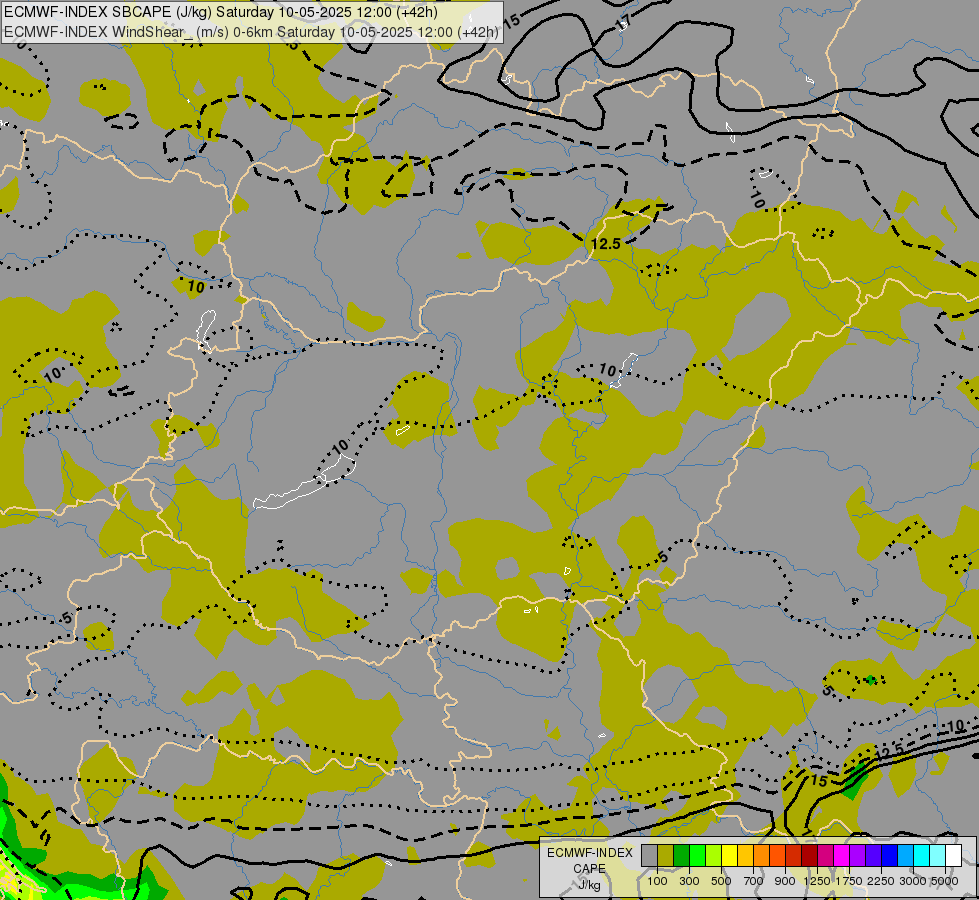Select the legend value label 900
This screenshot has width=979, height=900.
(x=785, y=881)
